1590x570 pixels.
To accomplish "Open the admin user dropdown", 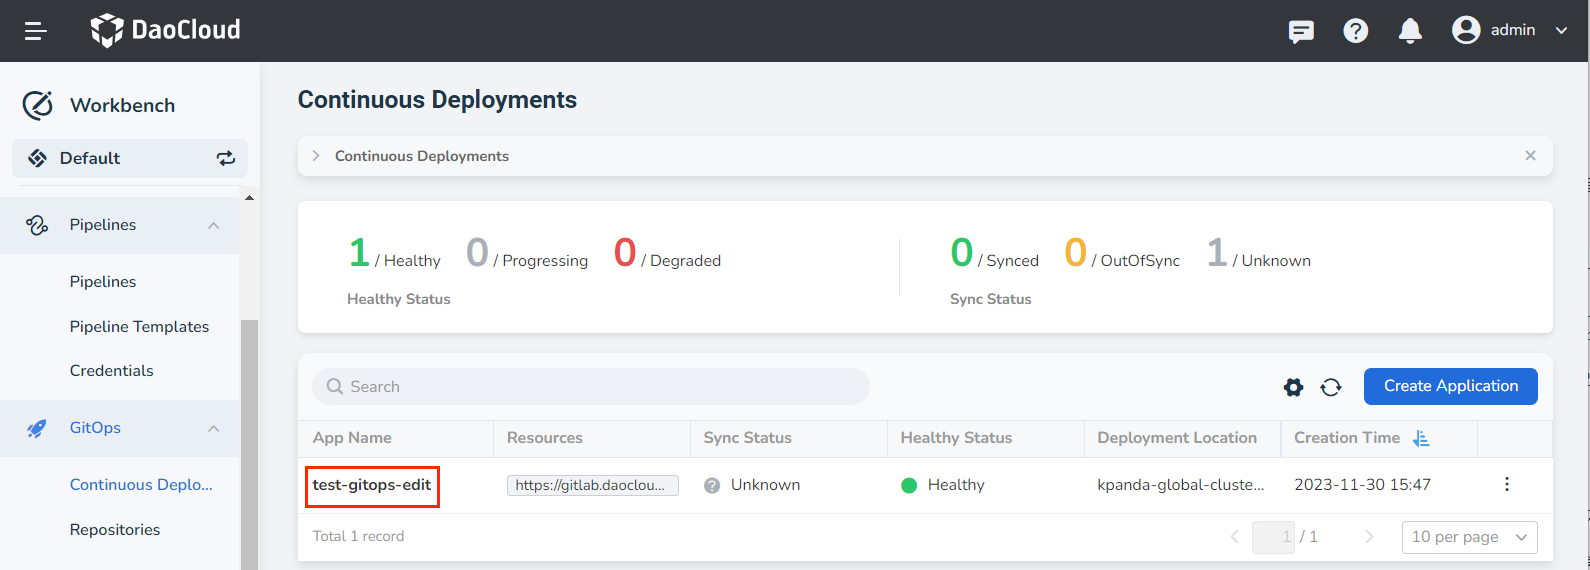I will pyautogui.click(x=1510, y=30).
